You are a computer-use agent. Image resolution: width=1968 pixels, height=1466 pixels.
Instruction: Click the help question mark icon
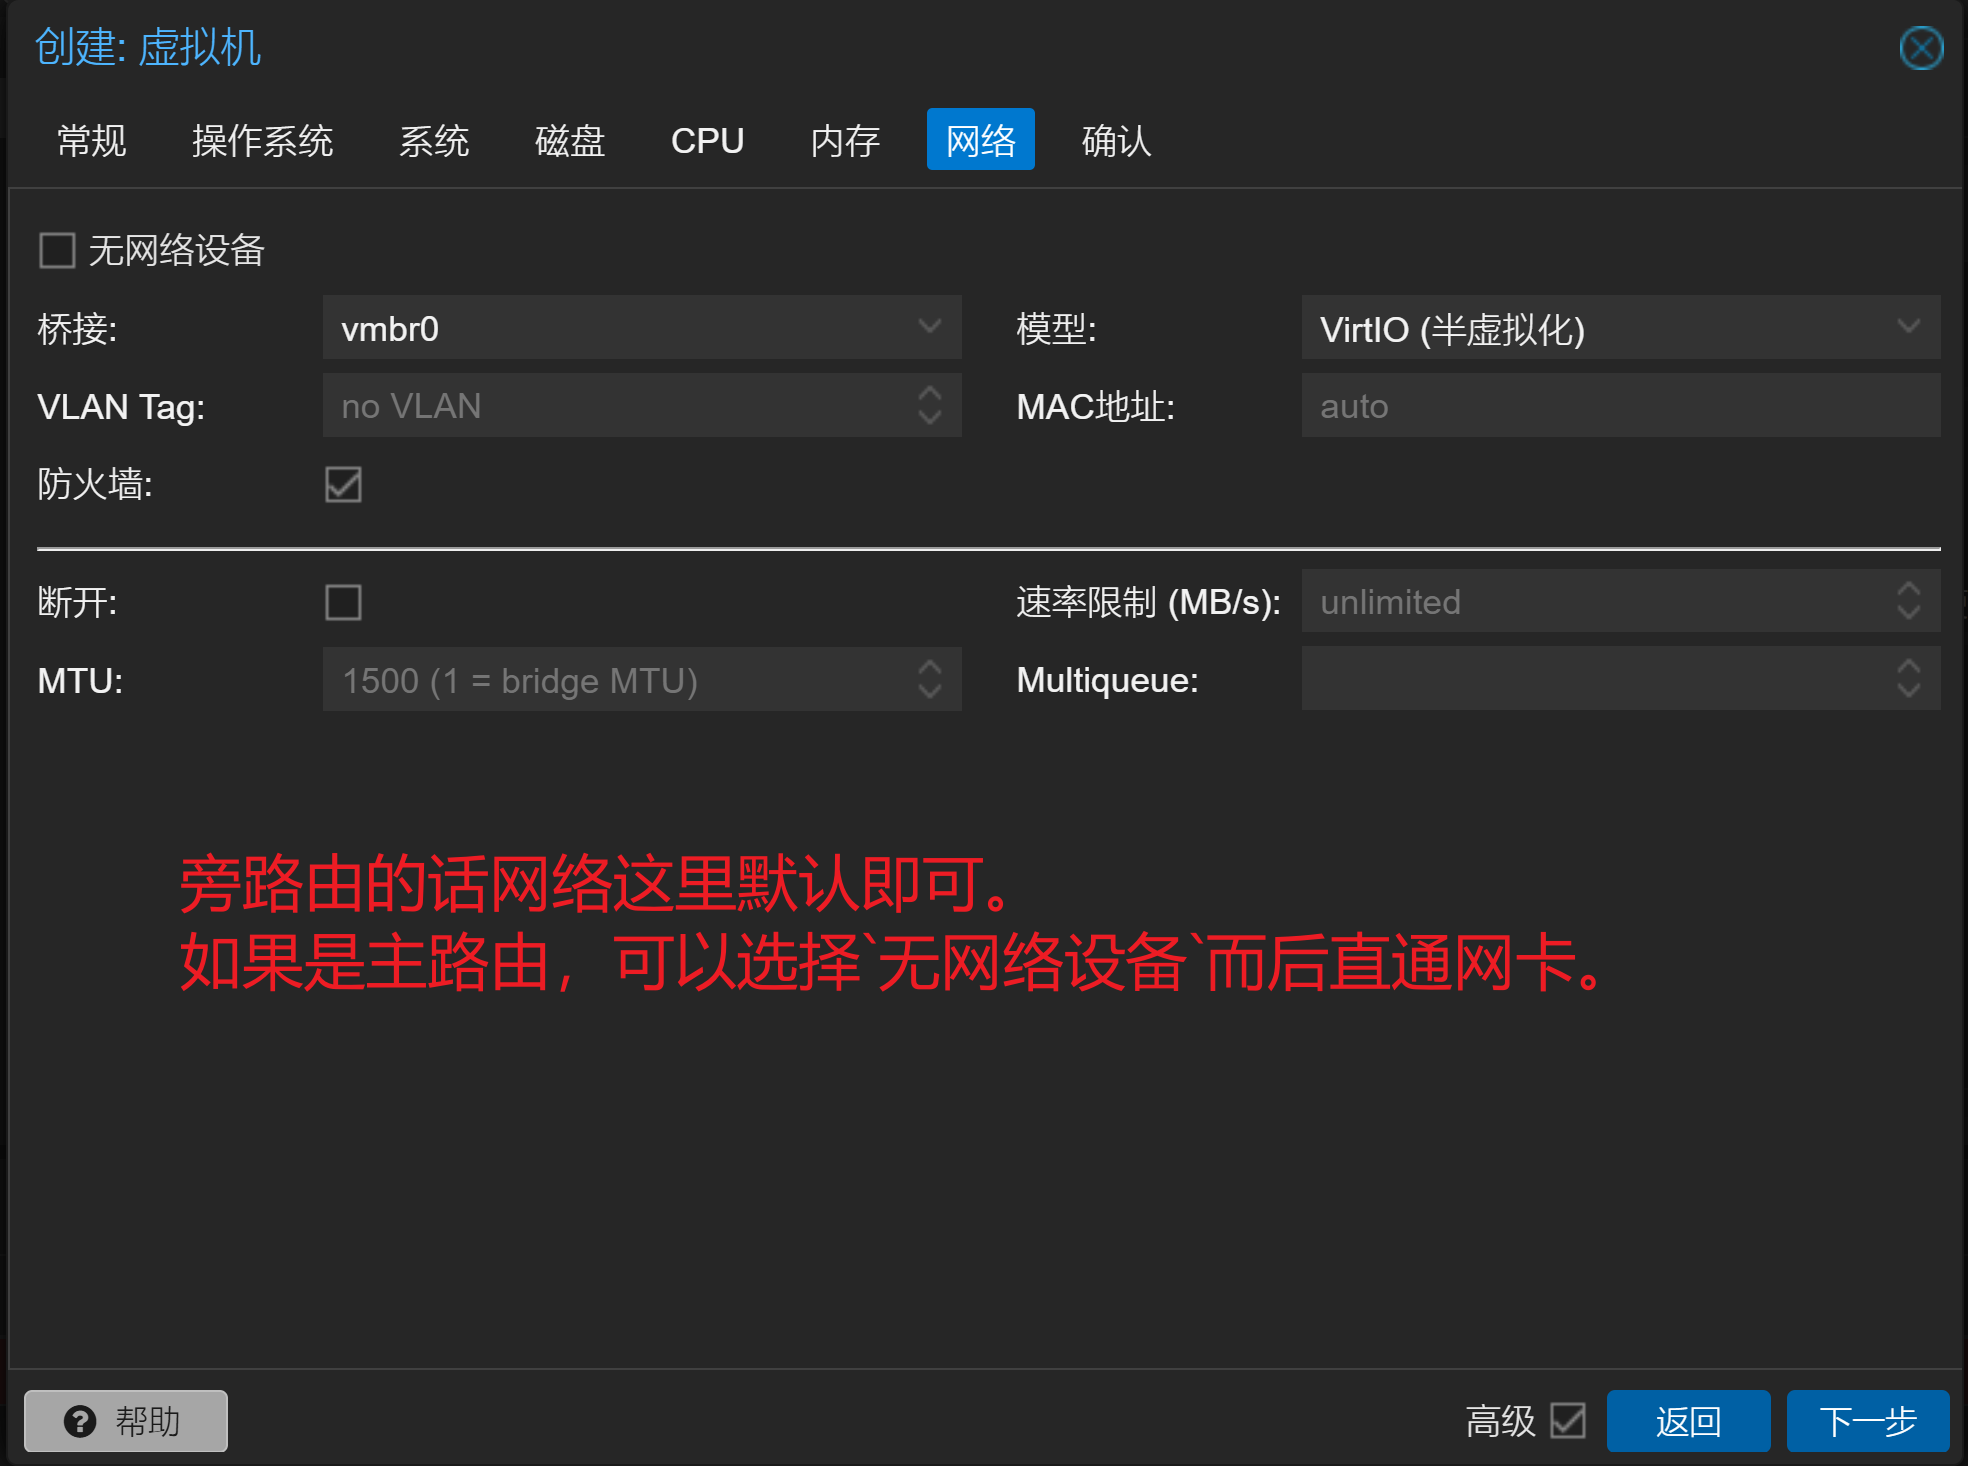[80, 1421]
